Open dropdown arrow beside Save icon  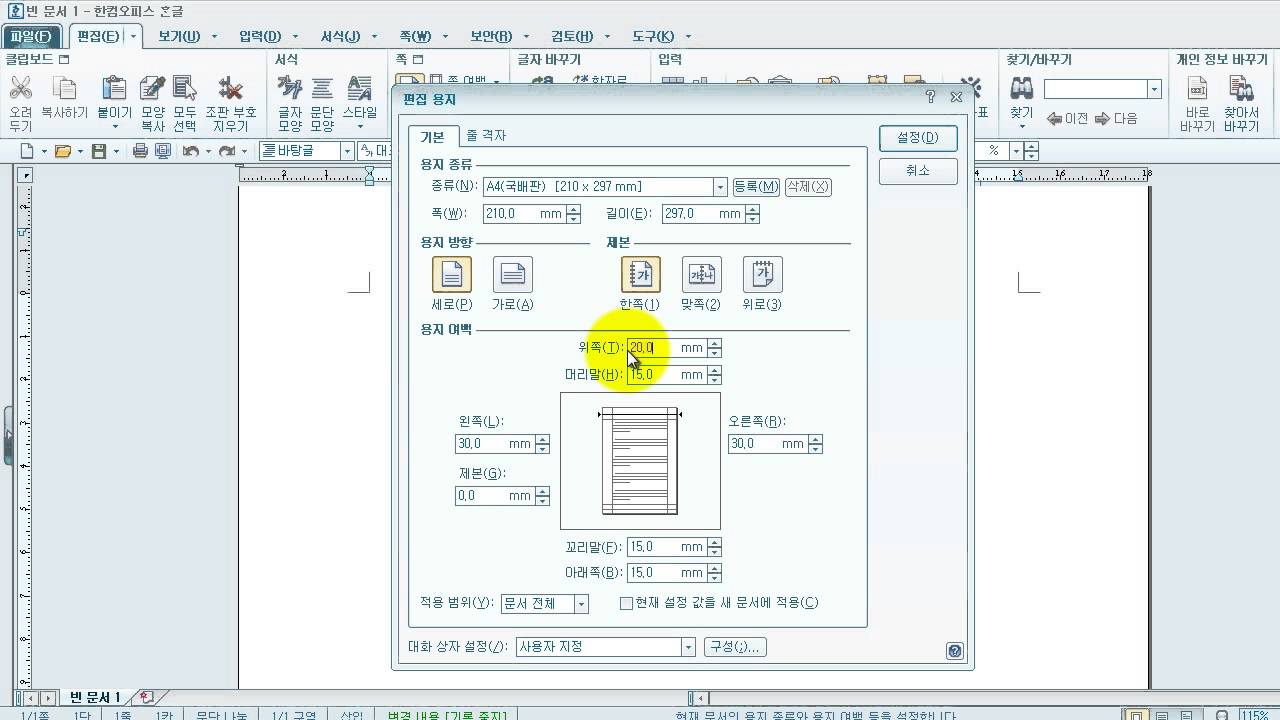116,152
